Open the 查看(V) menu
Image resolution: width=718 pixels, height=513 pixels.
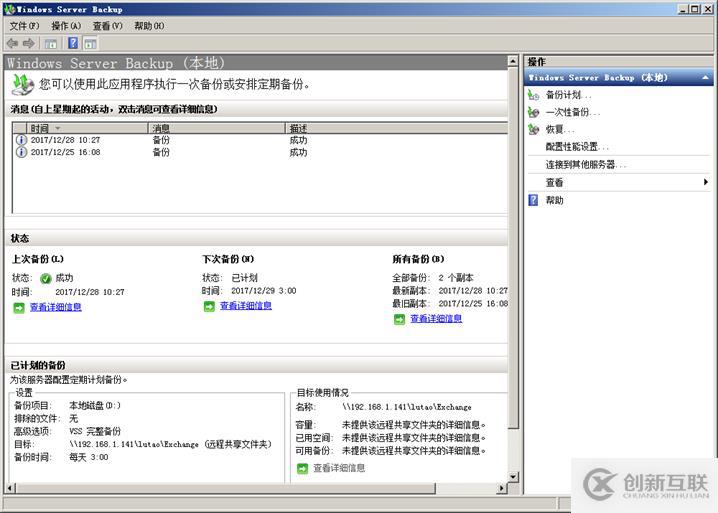(108, 26)
